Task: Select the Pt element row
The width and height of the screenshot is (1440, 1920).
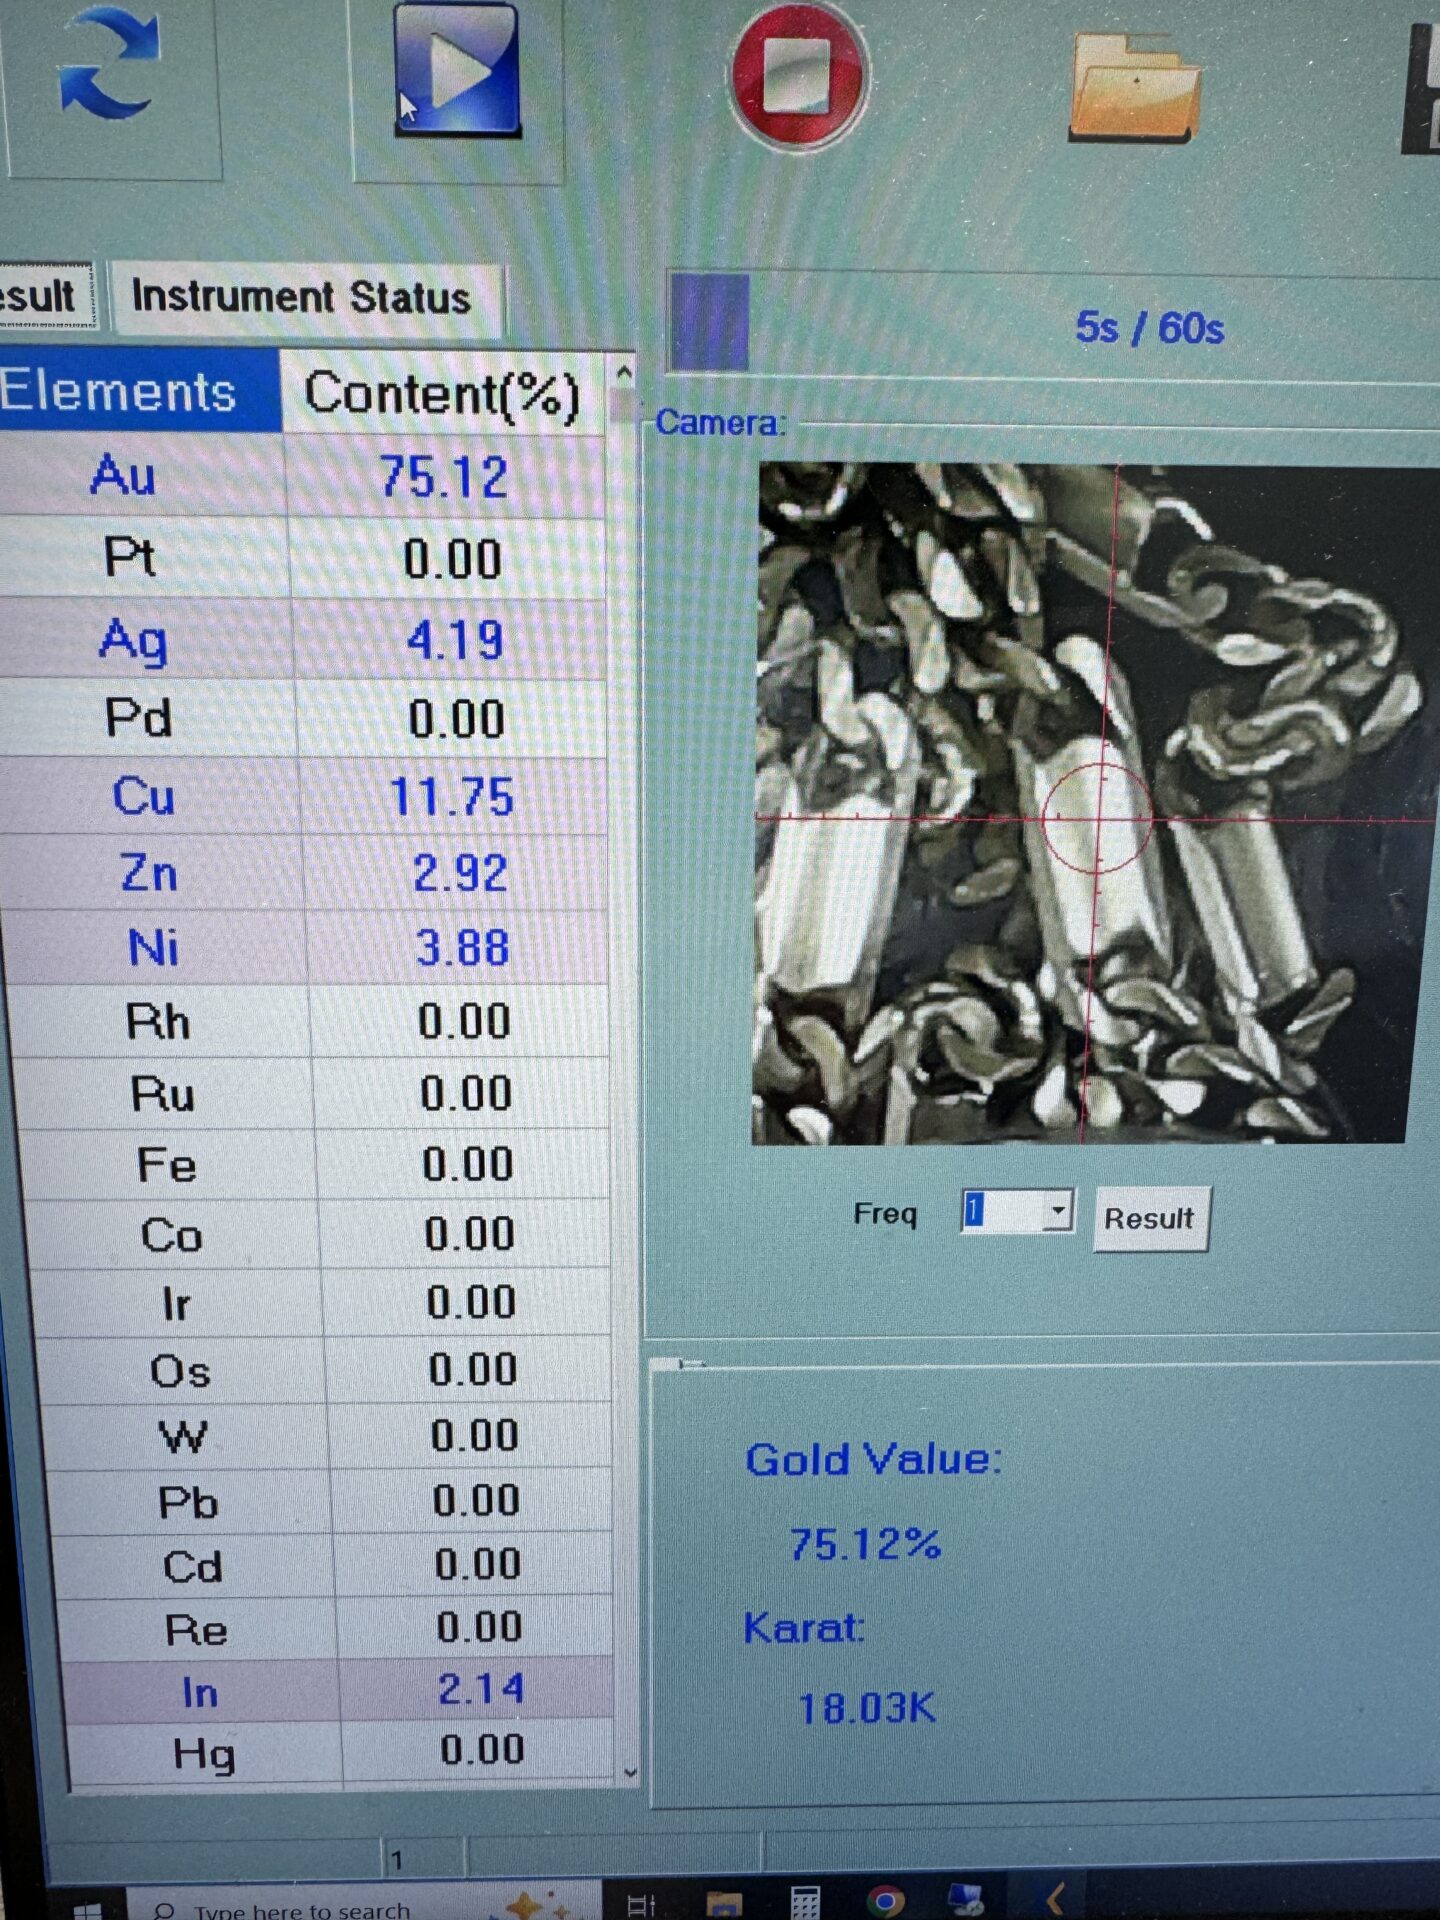Action: click(x=302, y=559)
